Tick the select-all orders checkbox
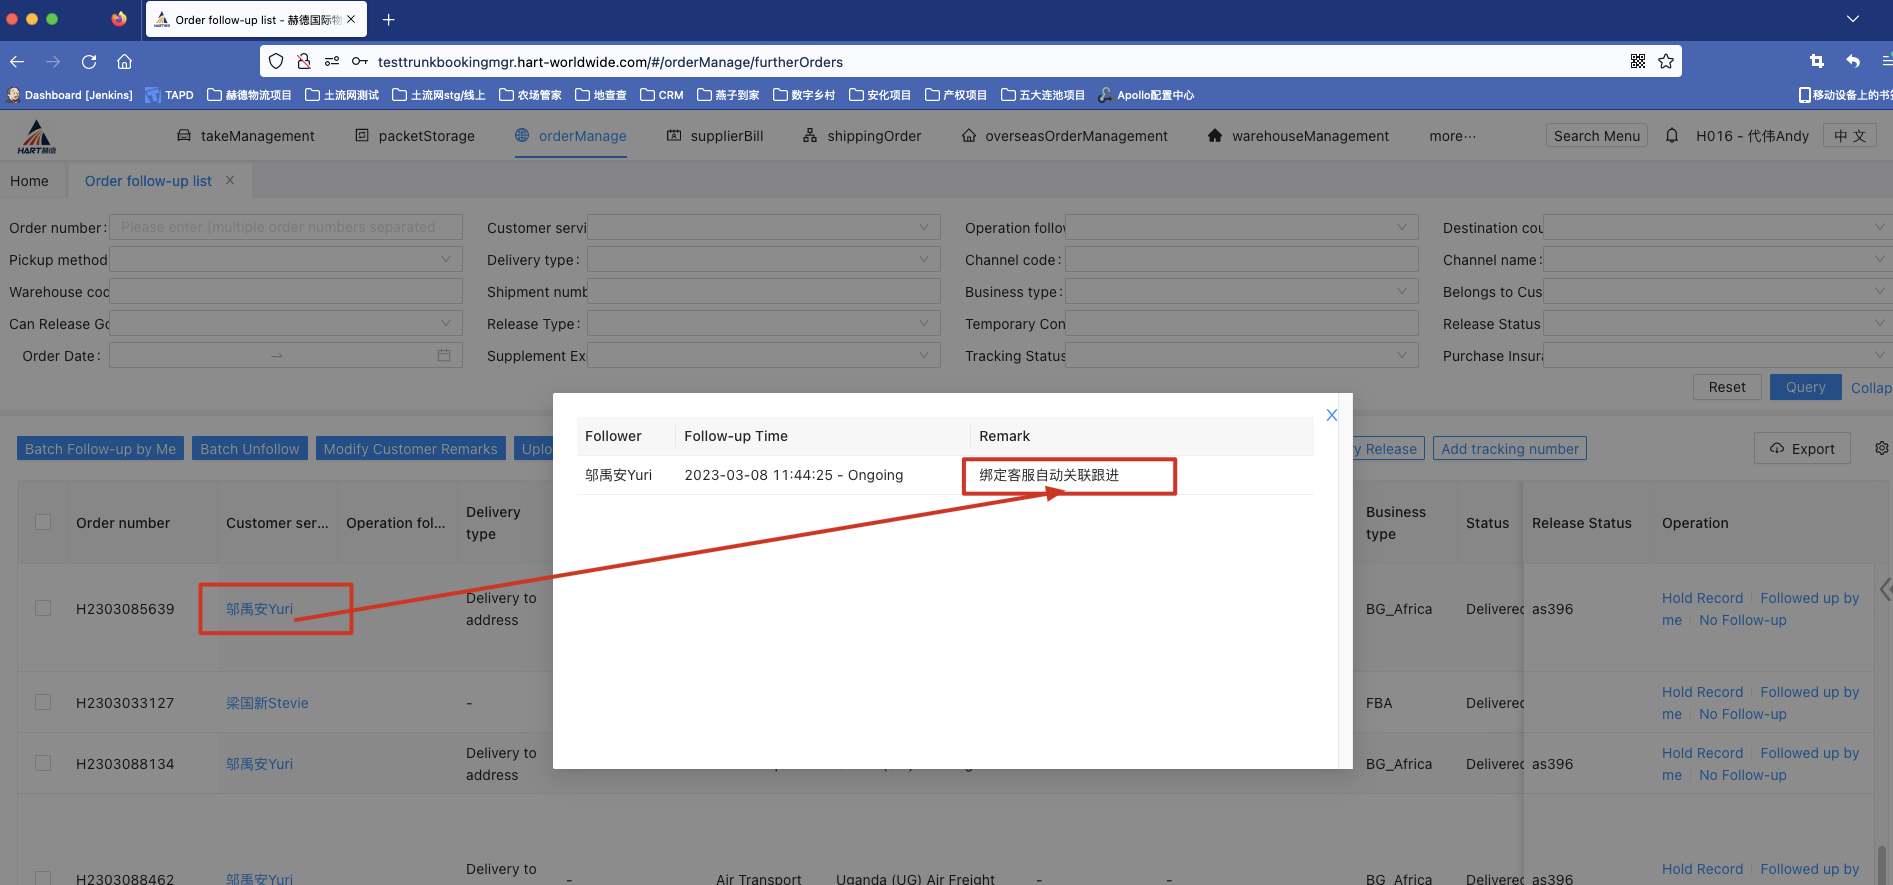This screenshot has width=1893, height=885. (43, 522)
